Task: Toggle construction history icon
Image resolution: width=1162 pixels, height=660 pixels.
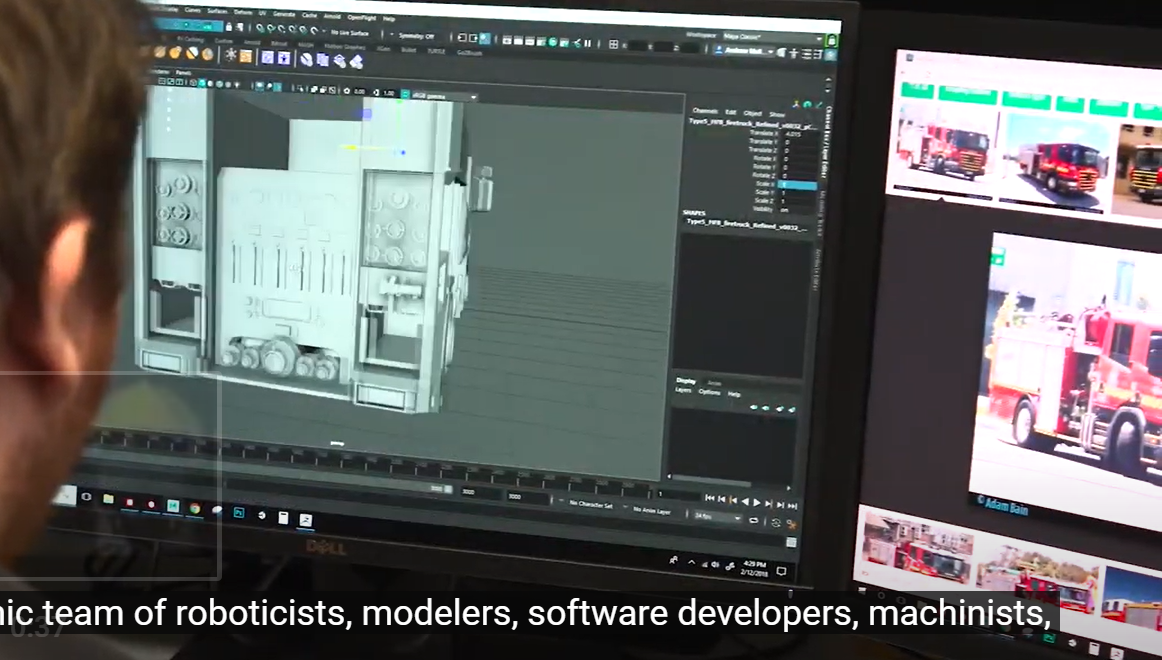Action: pos(485,39)
